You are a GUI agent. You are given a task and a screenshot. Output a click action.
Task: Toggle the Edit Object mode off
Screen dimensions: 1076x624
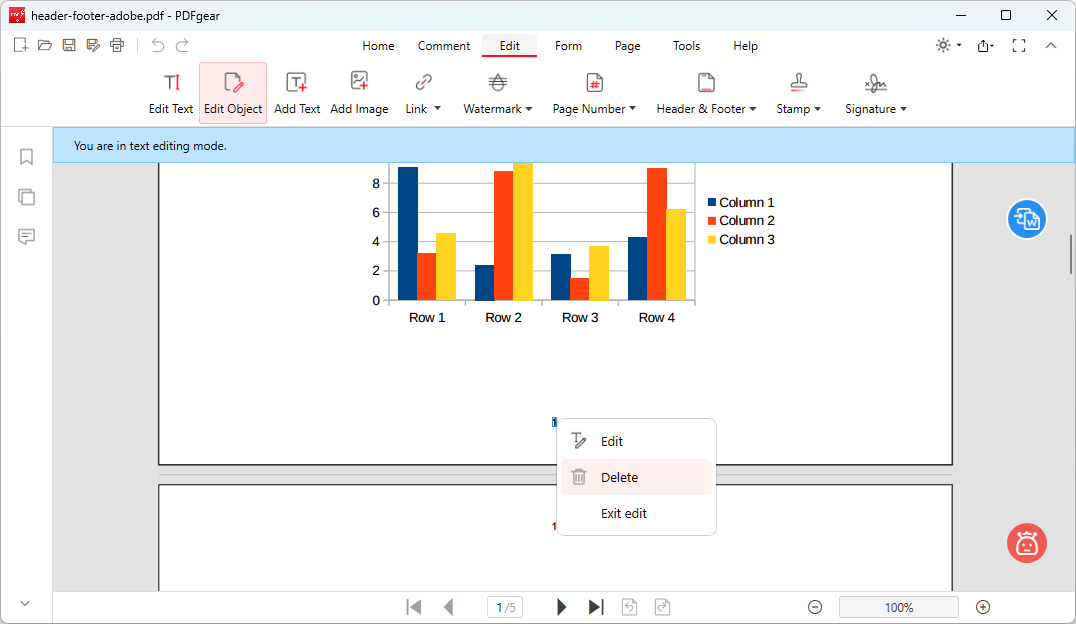(233, 93)
